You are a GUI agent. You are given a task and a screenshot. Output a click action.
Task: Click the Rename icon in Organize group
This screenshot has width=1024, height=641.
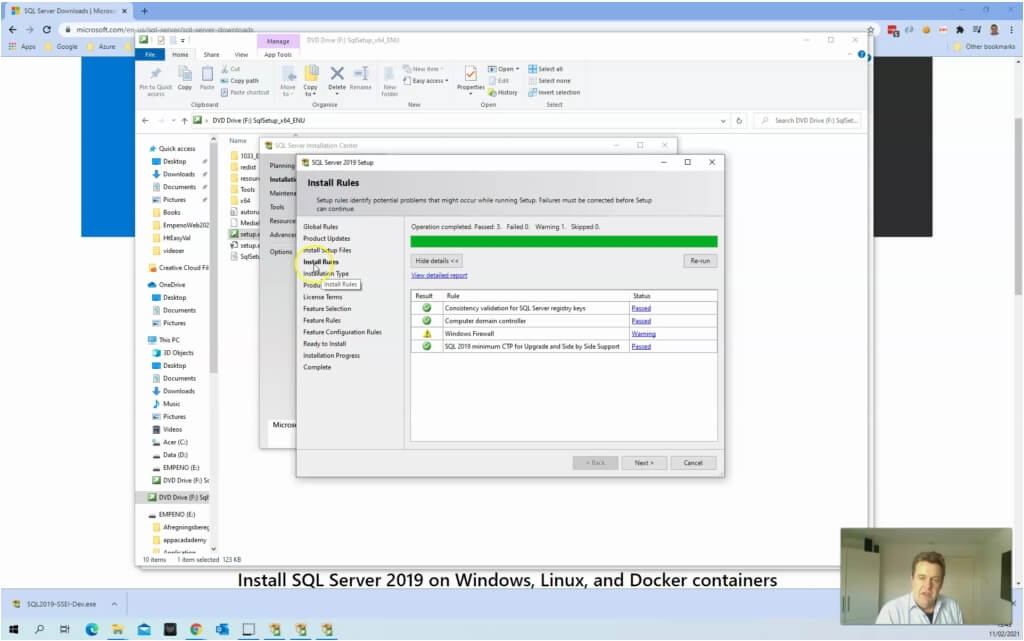tap(361, 76)
